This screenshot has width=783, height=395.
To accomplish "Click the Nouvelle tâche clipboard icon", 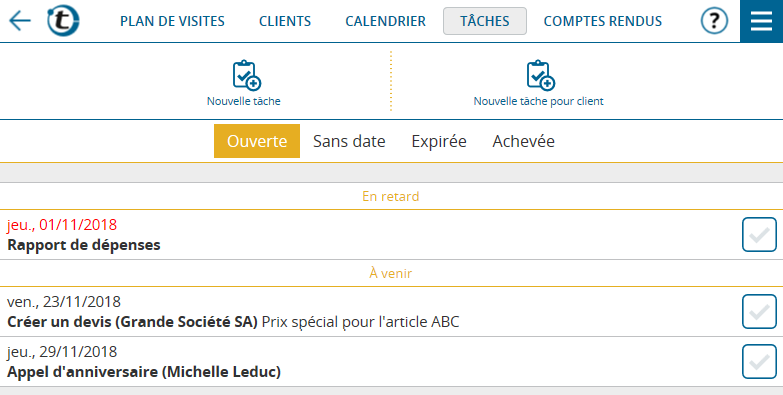I will [247, 75].
